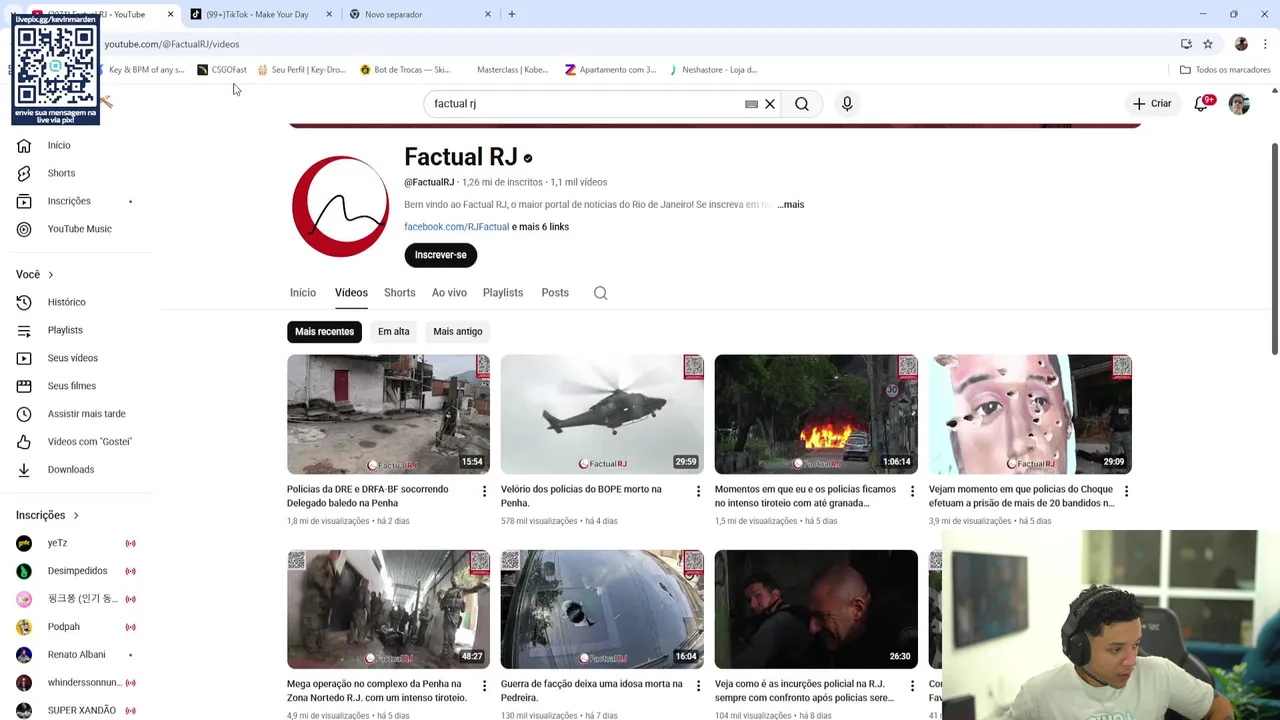The width and height of the screenshot is (1280, 720).
Task: Expand the Você section
Action: 35,274
